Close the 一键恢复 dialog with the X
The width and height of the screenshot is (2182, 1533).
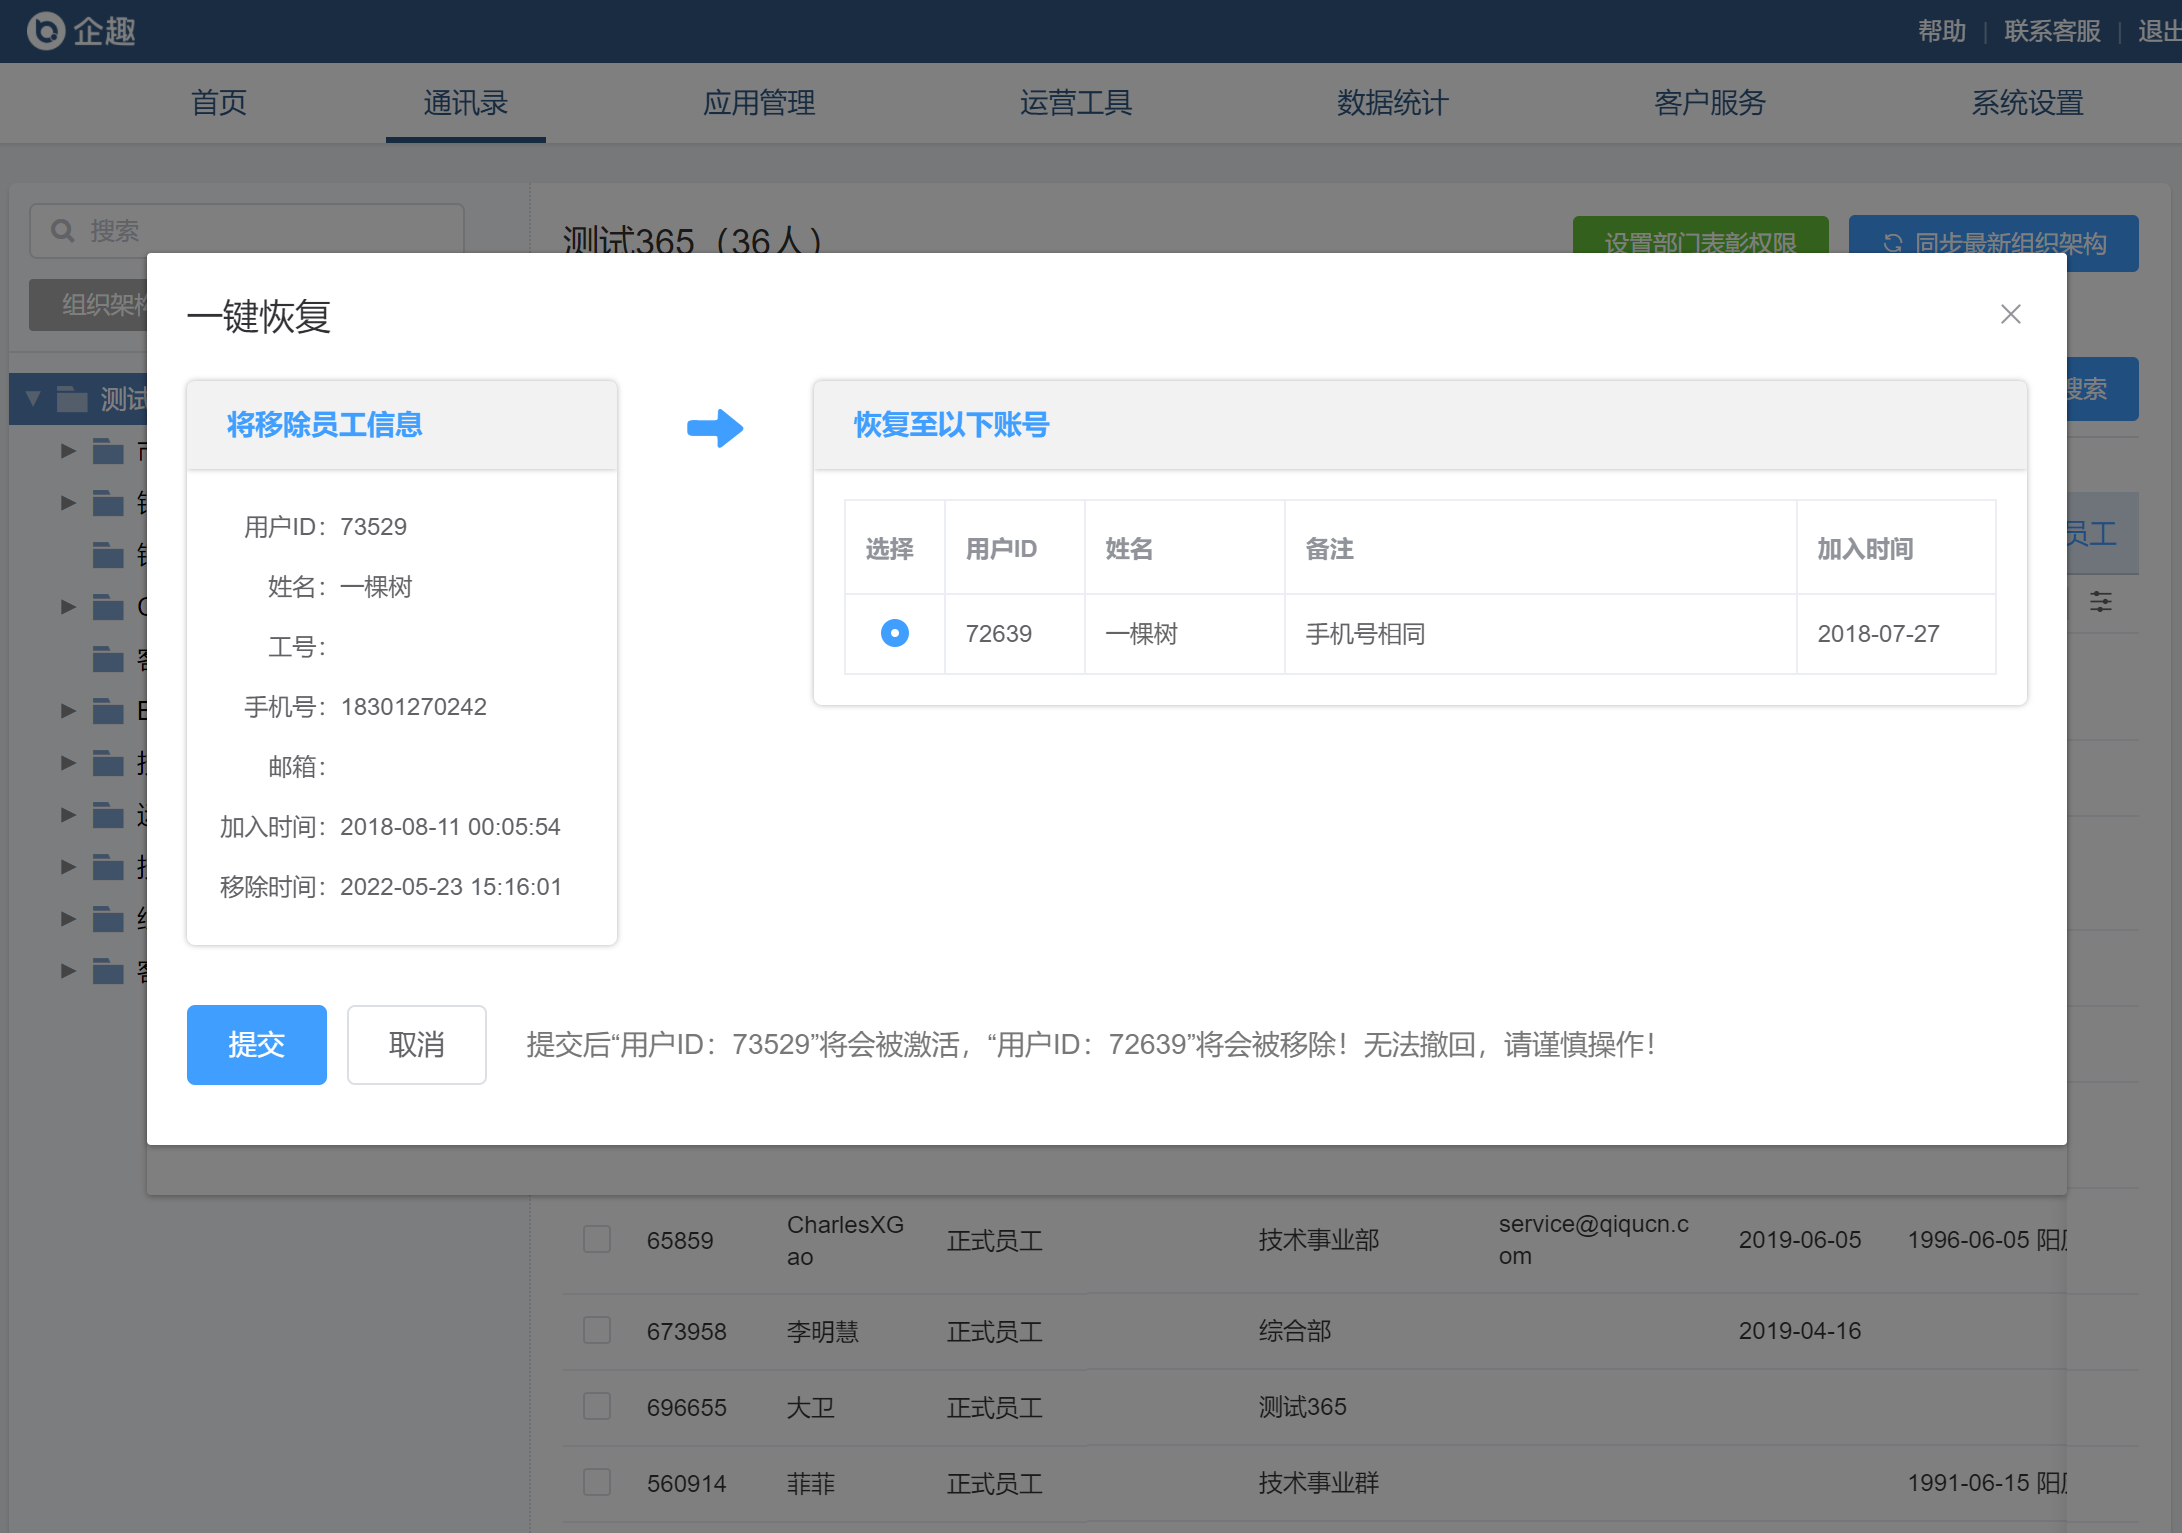(2011, 314)
